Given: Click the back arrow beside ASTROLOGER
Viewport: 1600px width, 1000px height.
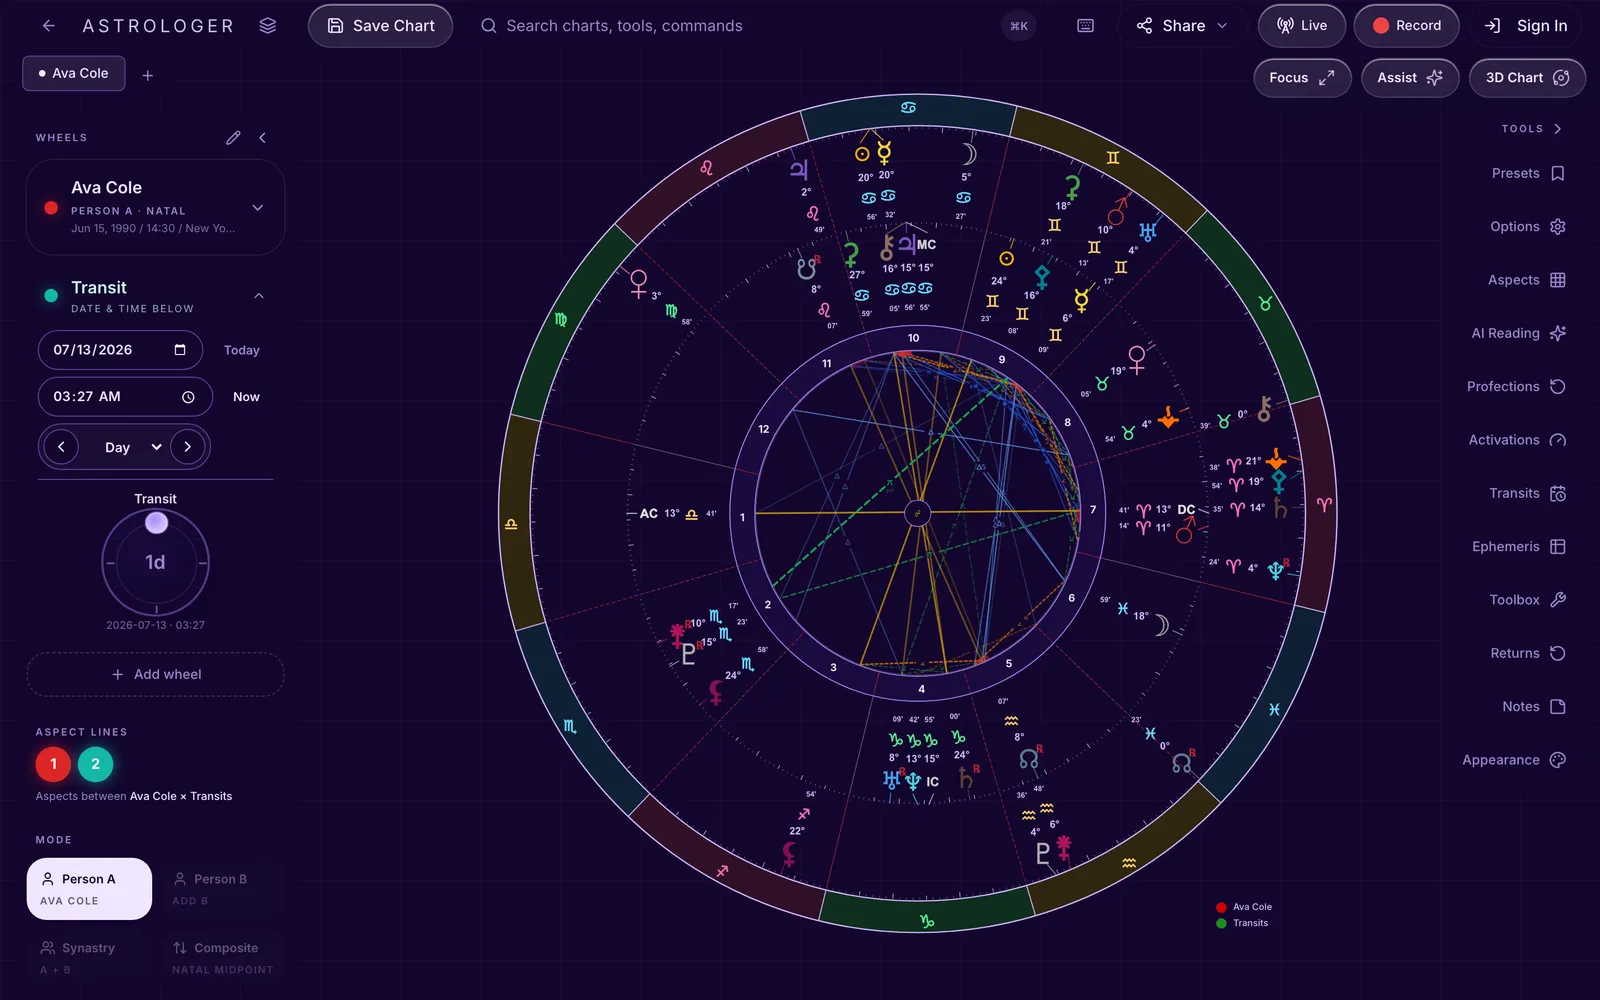Looking at the screenshot, I should 48,26.
